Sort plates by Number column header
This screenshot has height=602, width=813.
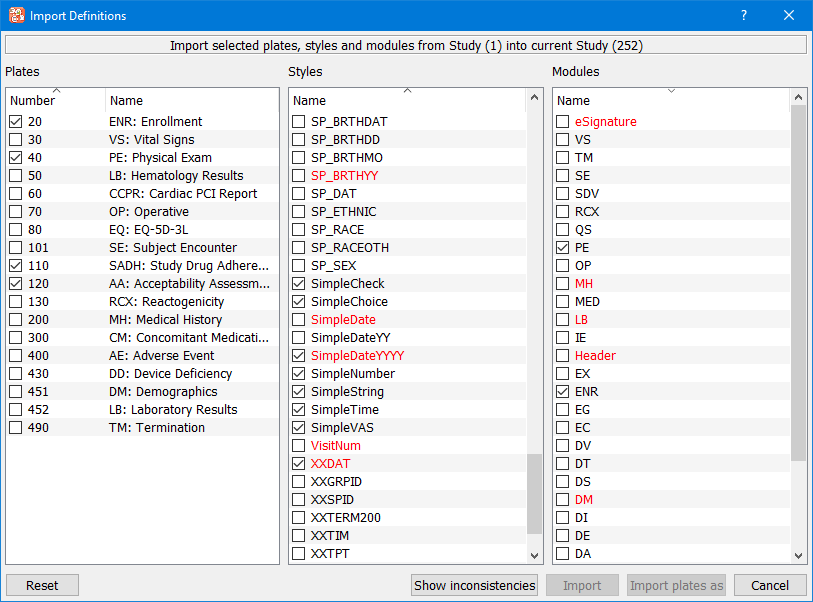[x=55, y=100]
